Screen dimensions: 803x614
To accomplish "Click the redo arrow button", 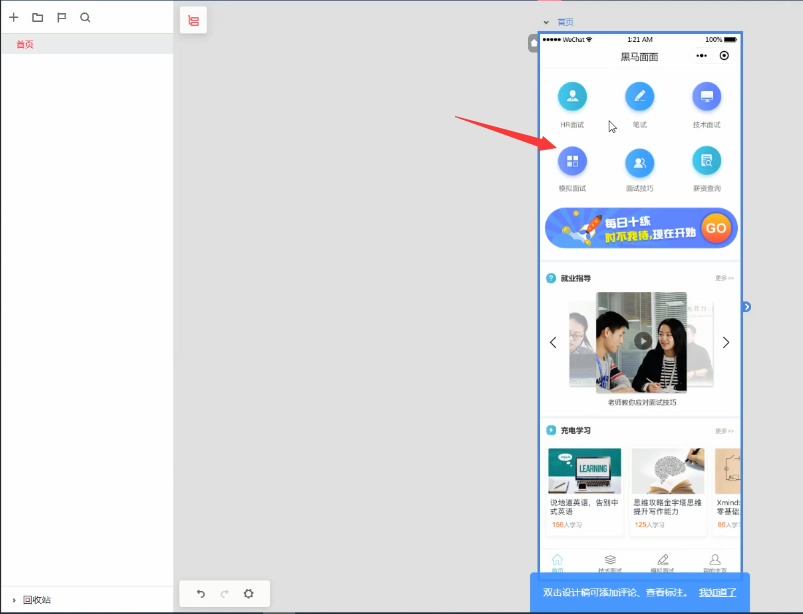I will point(224,594).
